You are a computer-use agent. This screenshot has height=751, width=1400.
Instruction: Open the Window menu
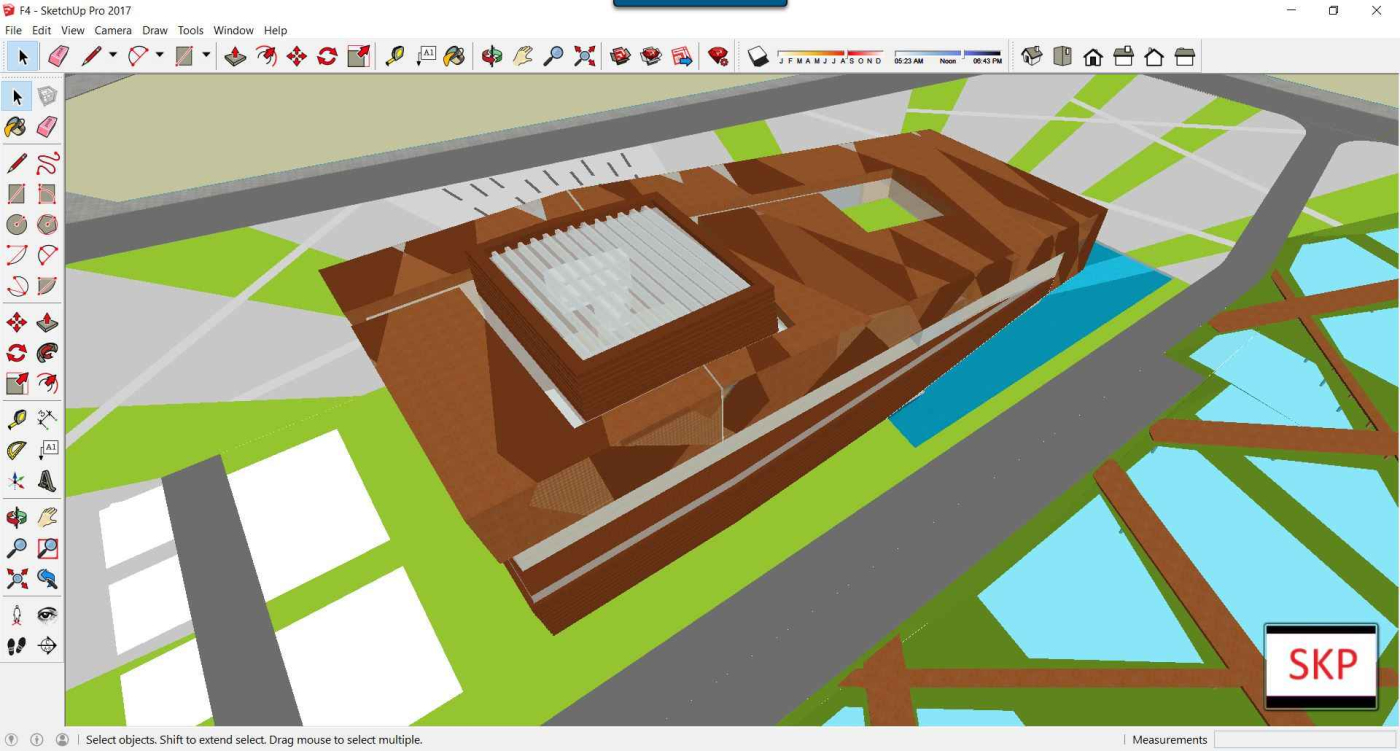233,31
